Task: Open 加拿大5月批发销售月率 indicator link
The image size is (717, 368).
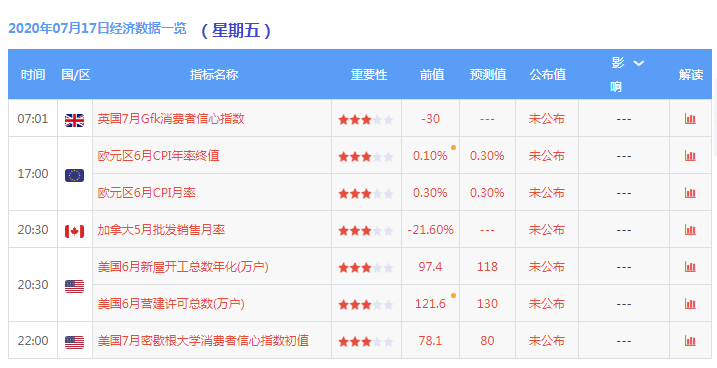Action: [x=161, y=230]
